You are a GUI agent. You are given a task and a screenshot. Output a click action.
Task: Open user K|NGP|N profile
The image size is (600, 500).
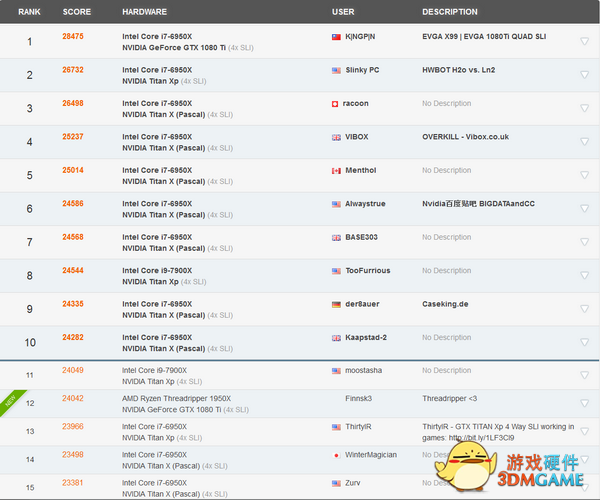click(x=360, y=37)
